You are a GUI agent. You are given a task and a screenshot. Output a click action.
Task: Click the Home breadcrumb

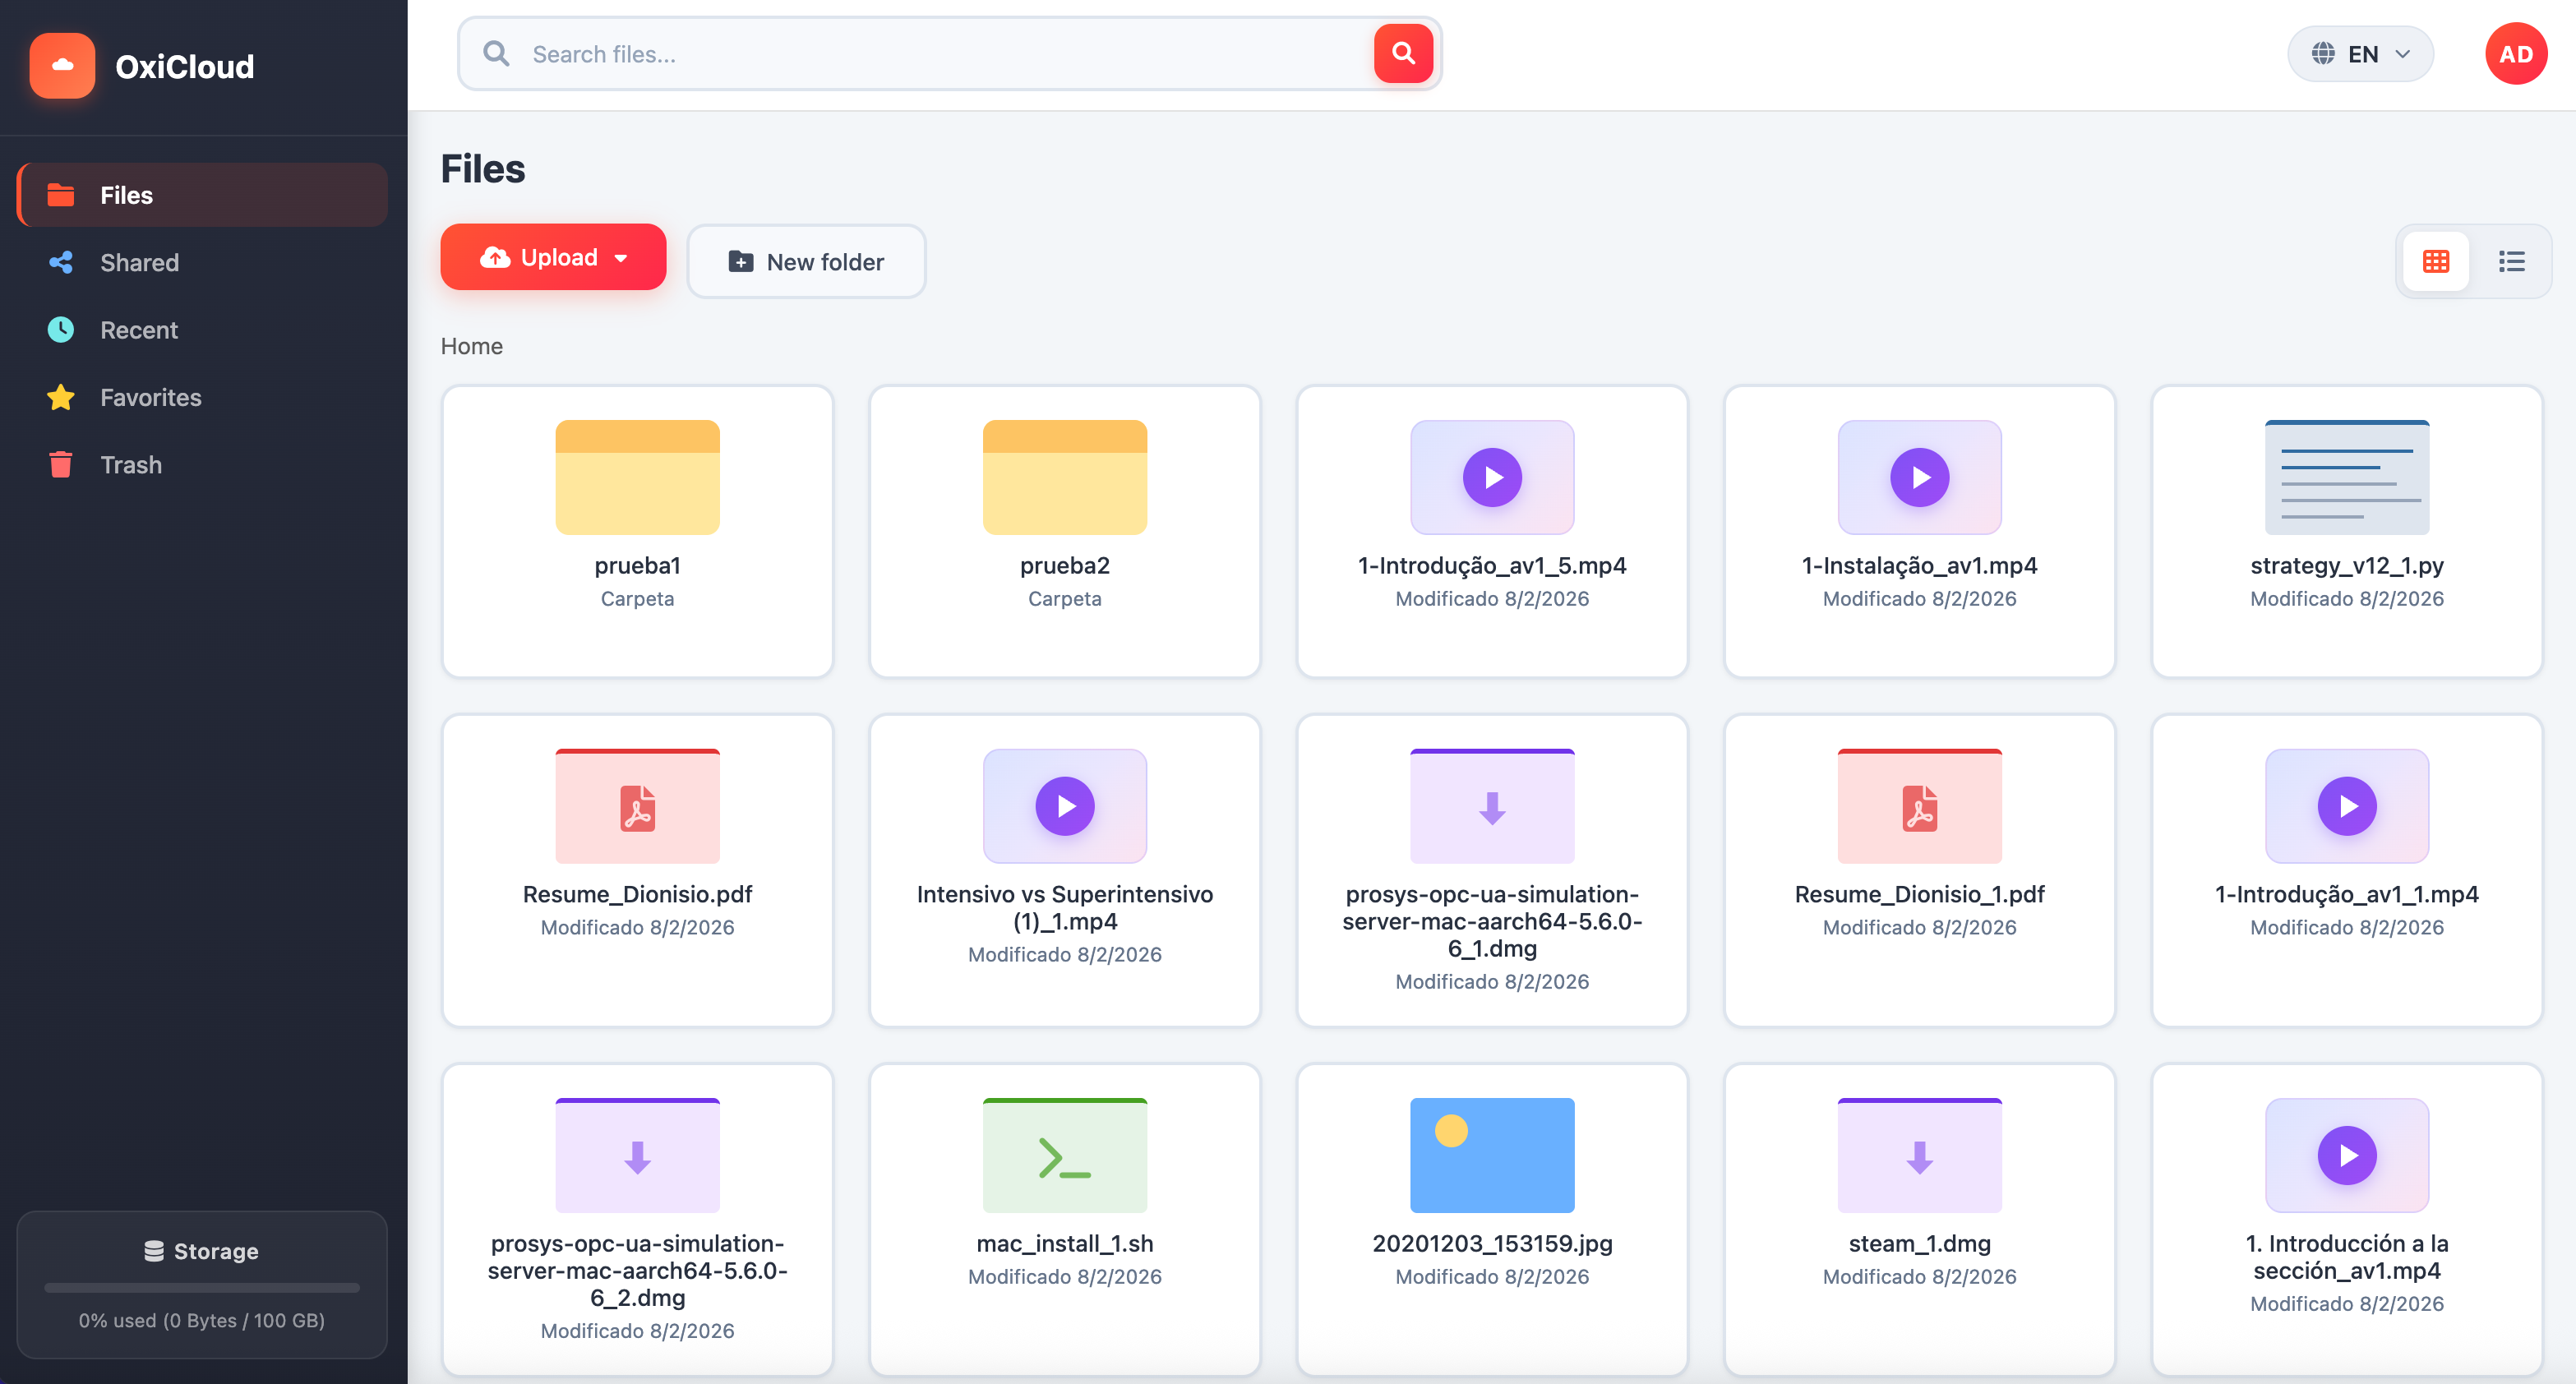(x=471, y=346)
